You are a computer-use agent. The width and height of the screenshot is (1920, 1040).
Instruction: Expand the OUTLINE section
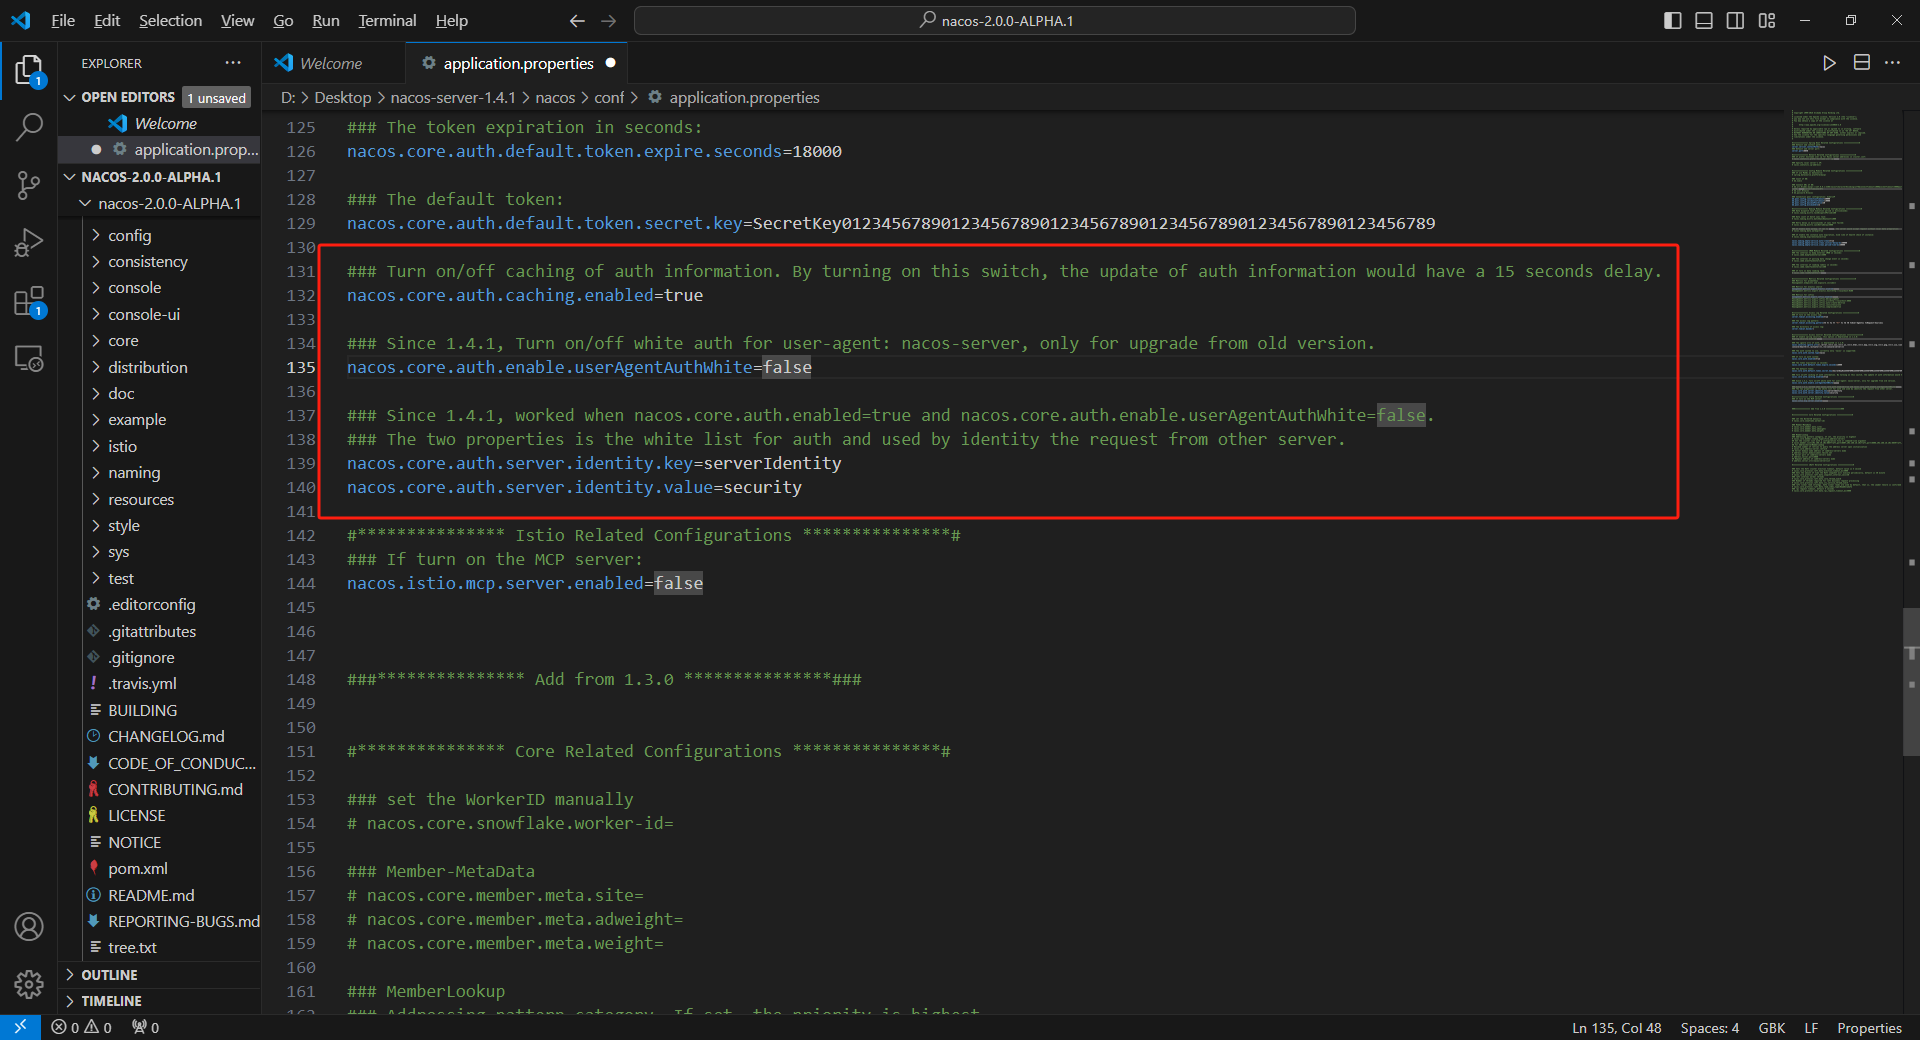109,975
